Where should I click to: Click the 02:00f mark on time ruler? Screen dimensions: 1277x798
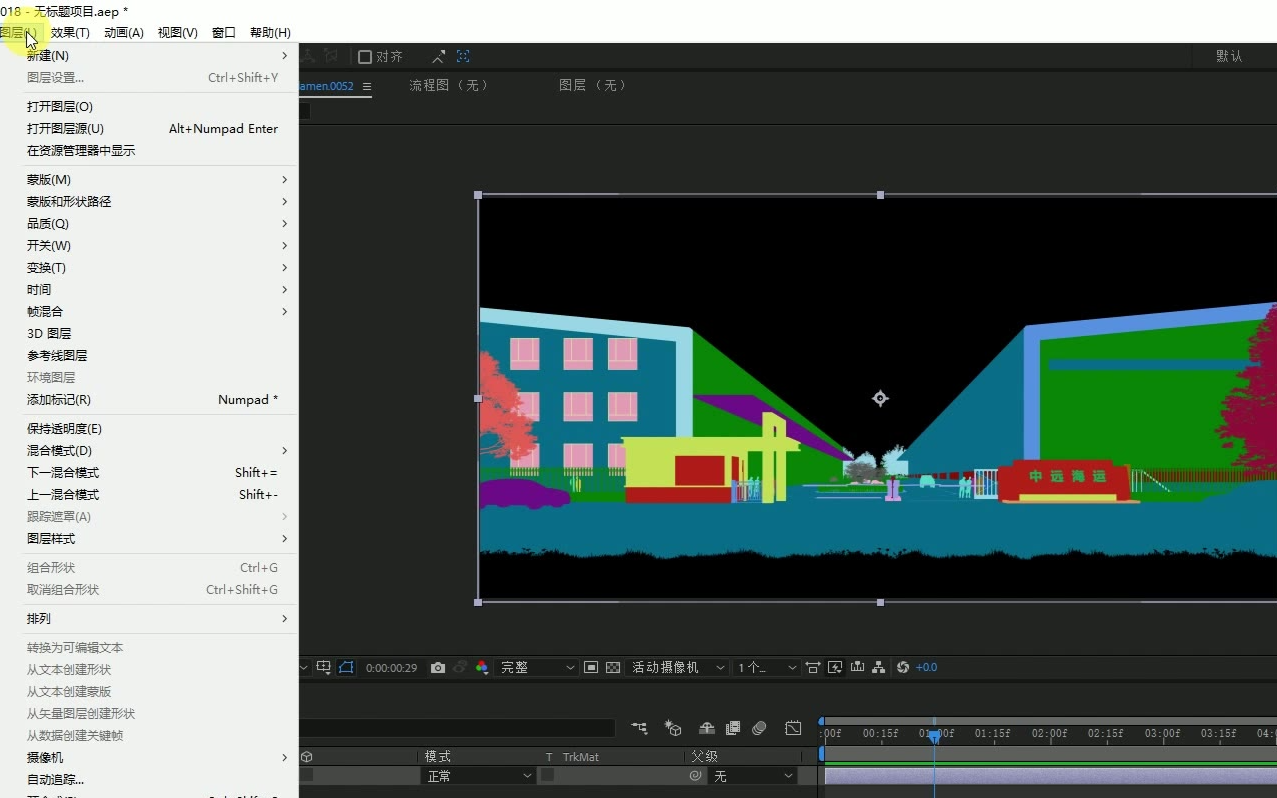pos(1049,734)
